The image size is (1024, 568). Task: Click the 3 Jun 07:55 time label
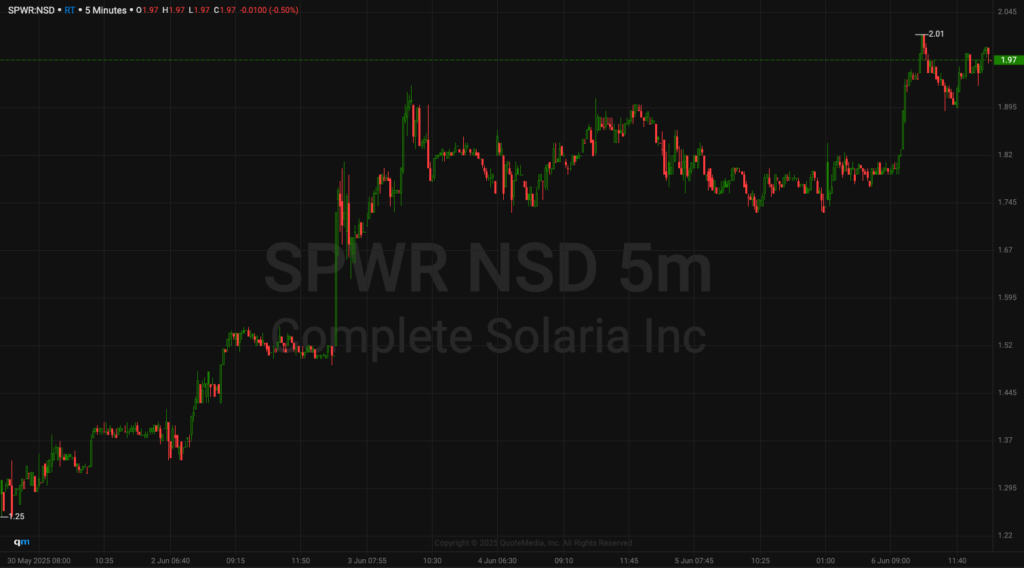tap(367, 561)
